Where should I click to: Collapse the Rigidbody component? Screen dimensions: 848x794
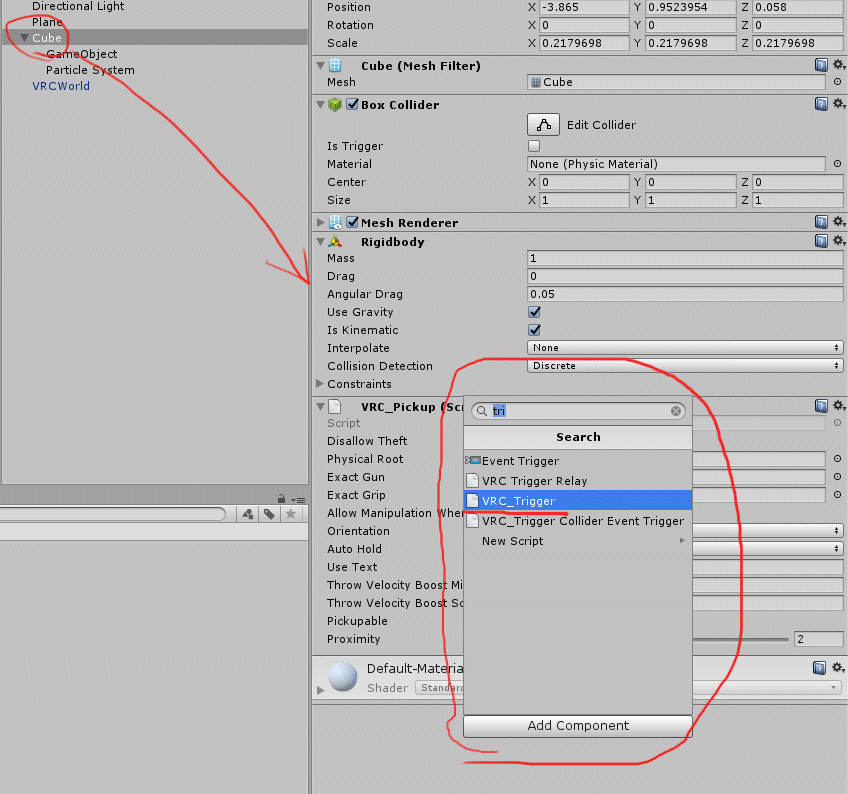pos(320,242)
